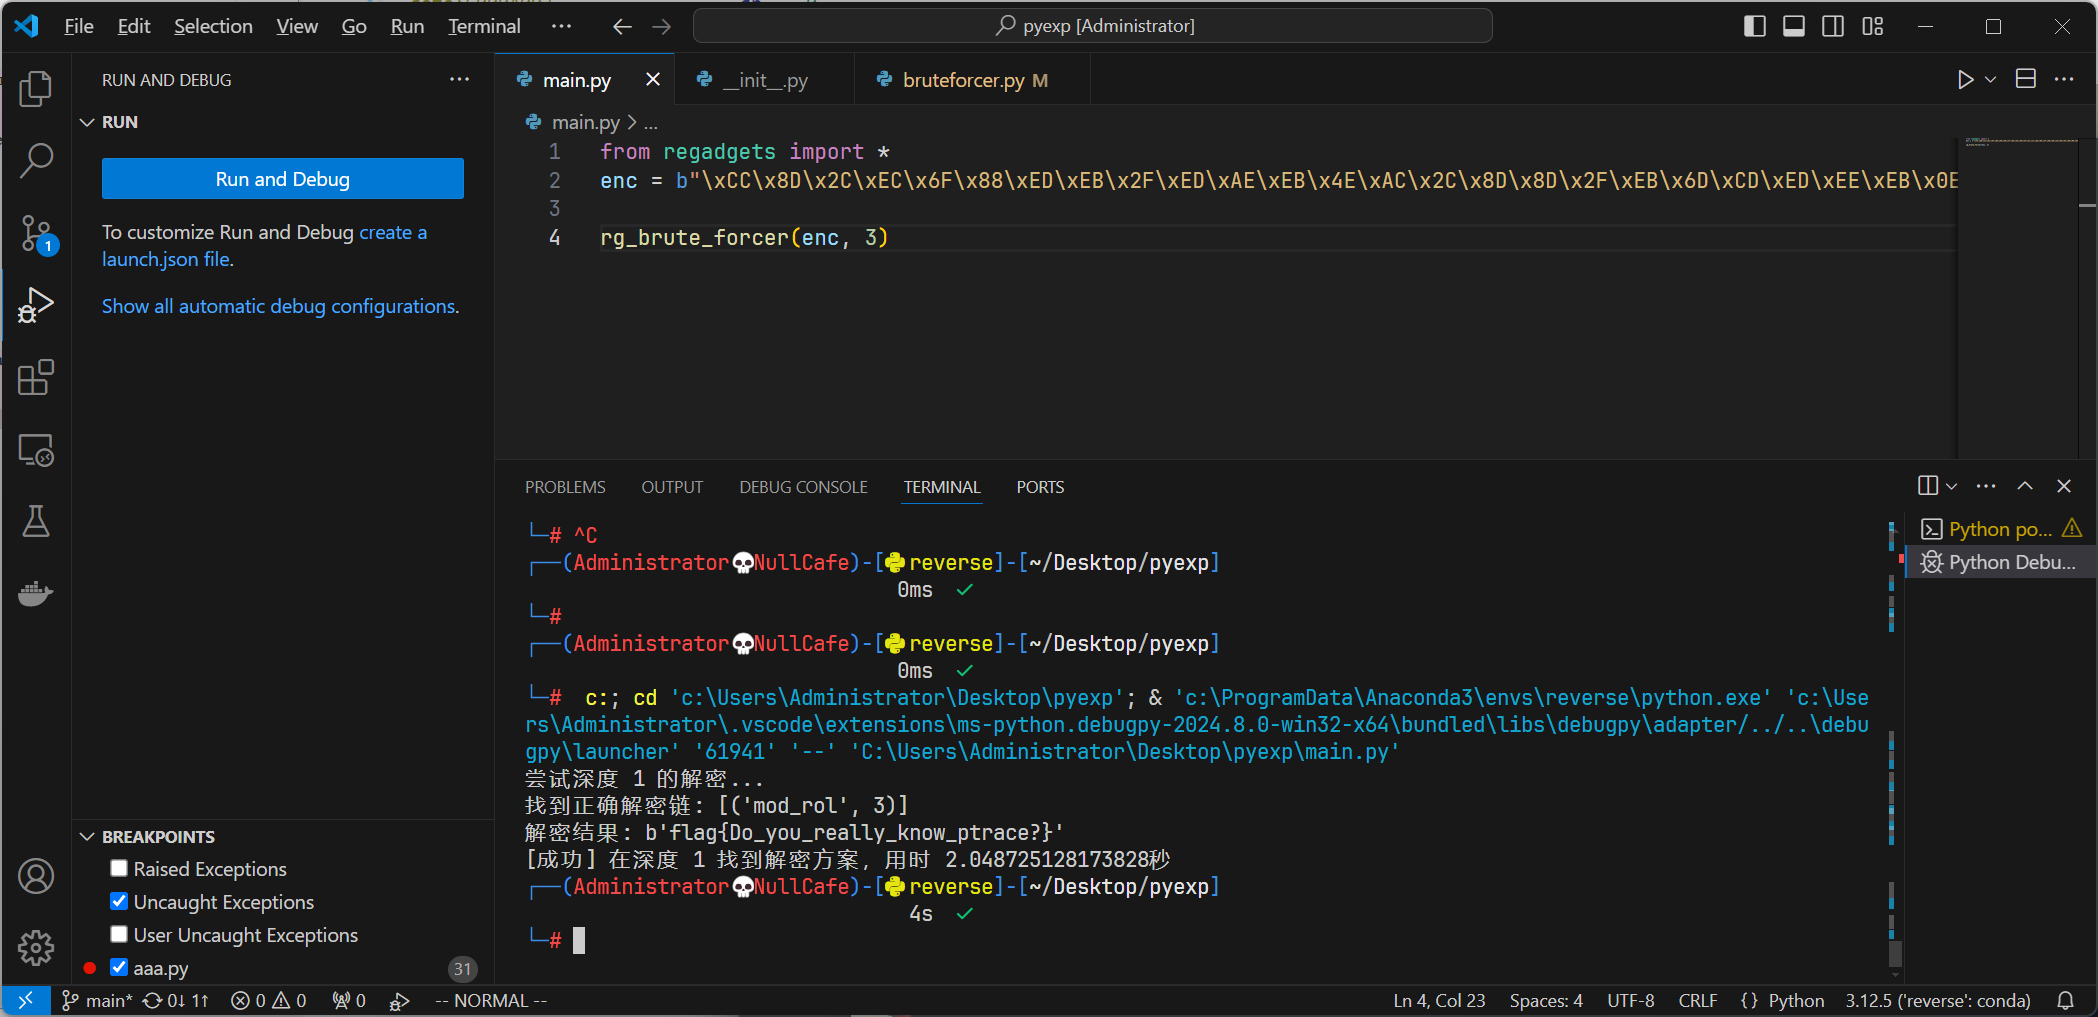The height and width of the screenshot is (1017, 2098).
Task: Open the split terminal dropdown arrow
Action: pyautogui.click(x=1951, y=486)
